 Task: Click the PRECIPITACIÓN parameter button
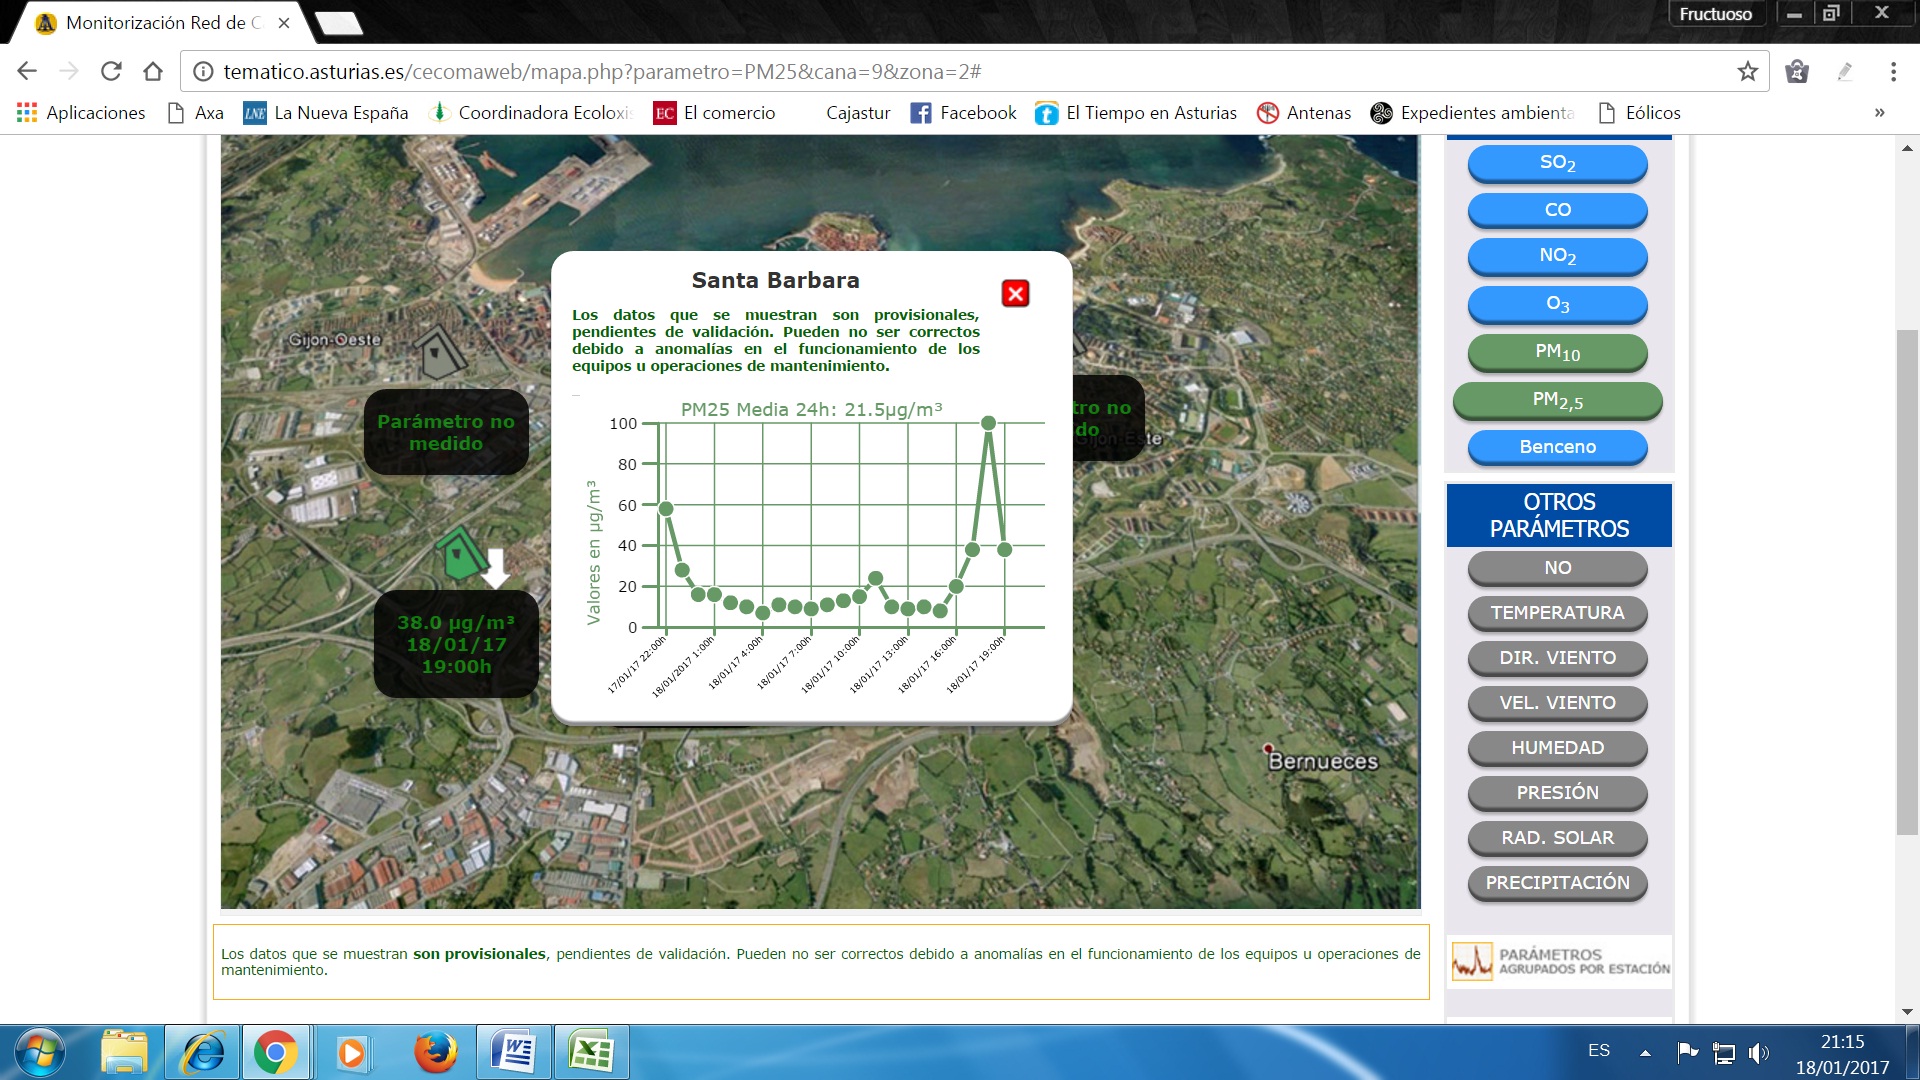[x=1557, y=883]
